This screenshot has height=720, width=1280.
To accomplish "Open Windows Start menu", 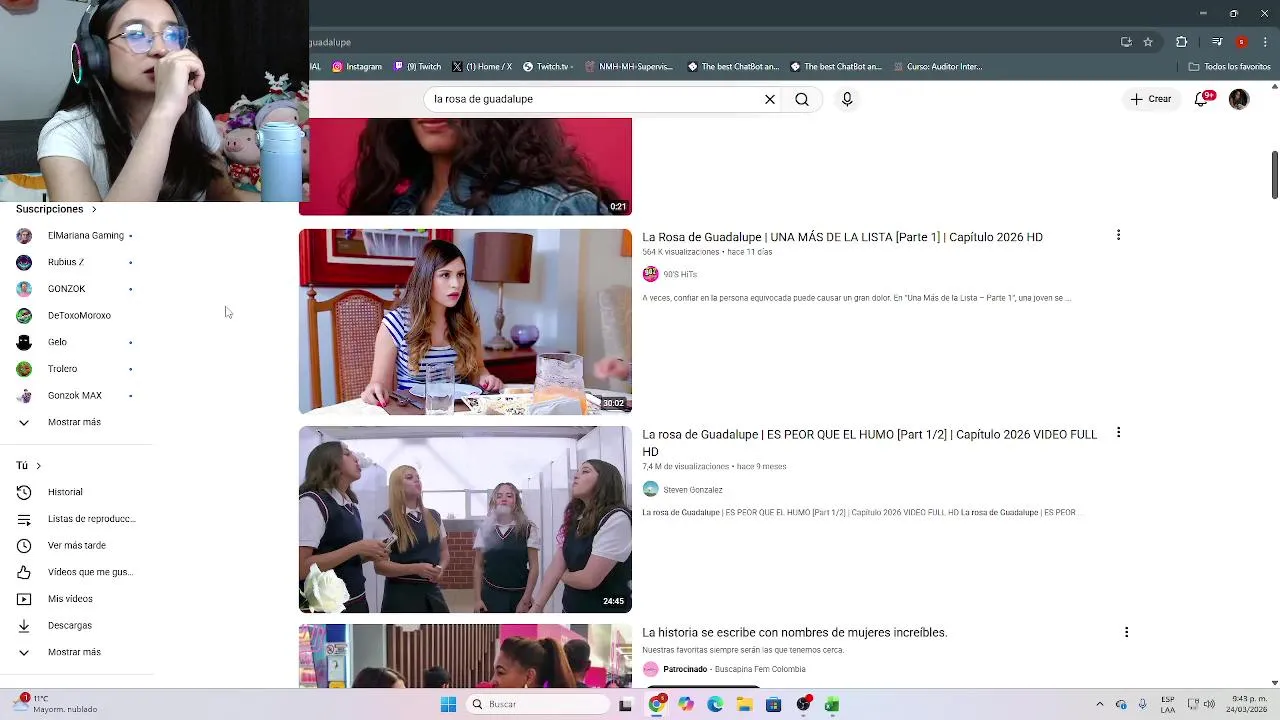I will coord(448,704).
